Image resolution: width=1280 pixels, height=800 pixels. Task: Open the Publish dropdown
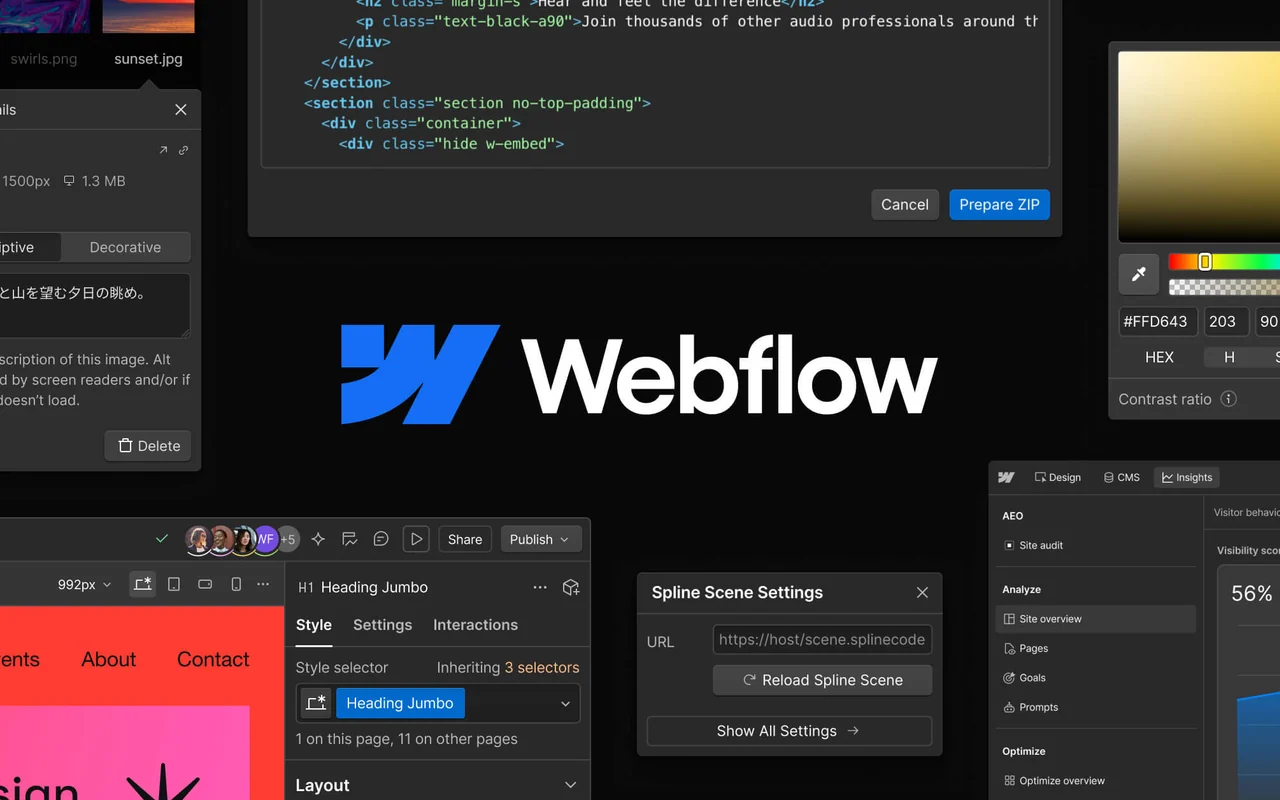(x=540, y=539)
